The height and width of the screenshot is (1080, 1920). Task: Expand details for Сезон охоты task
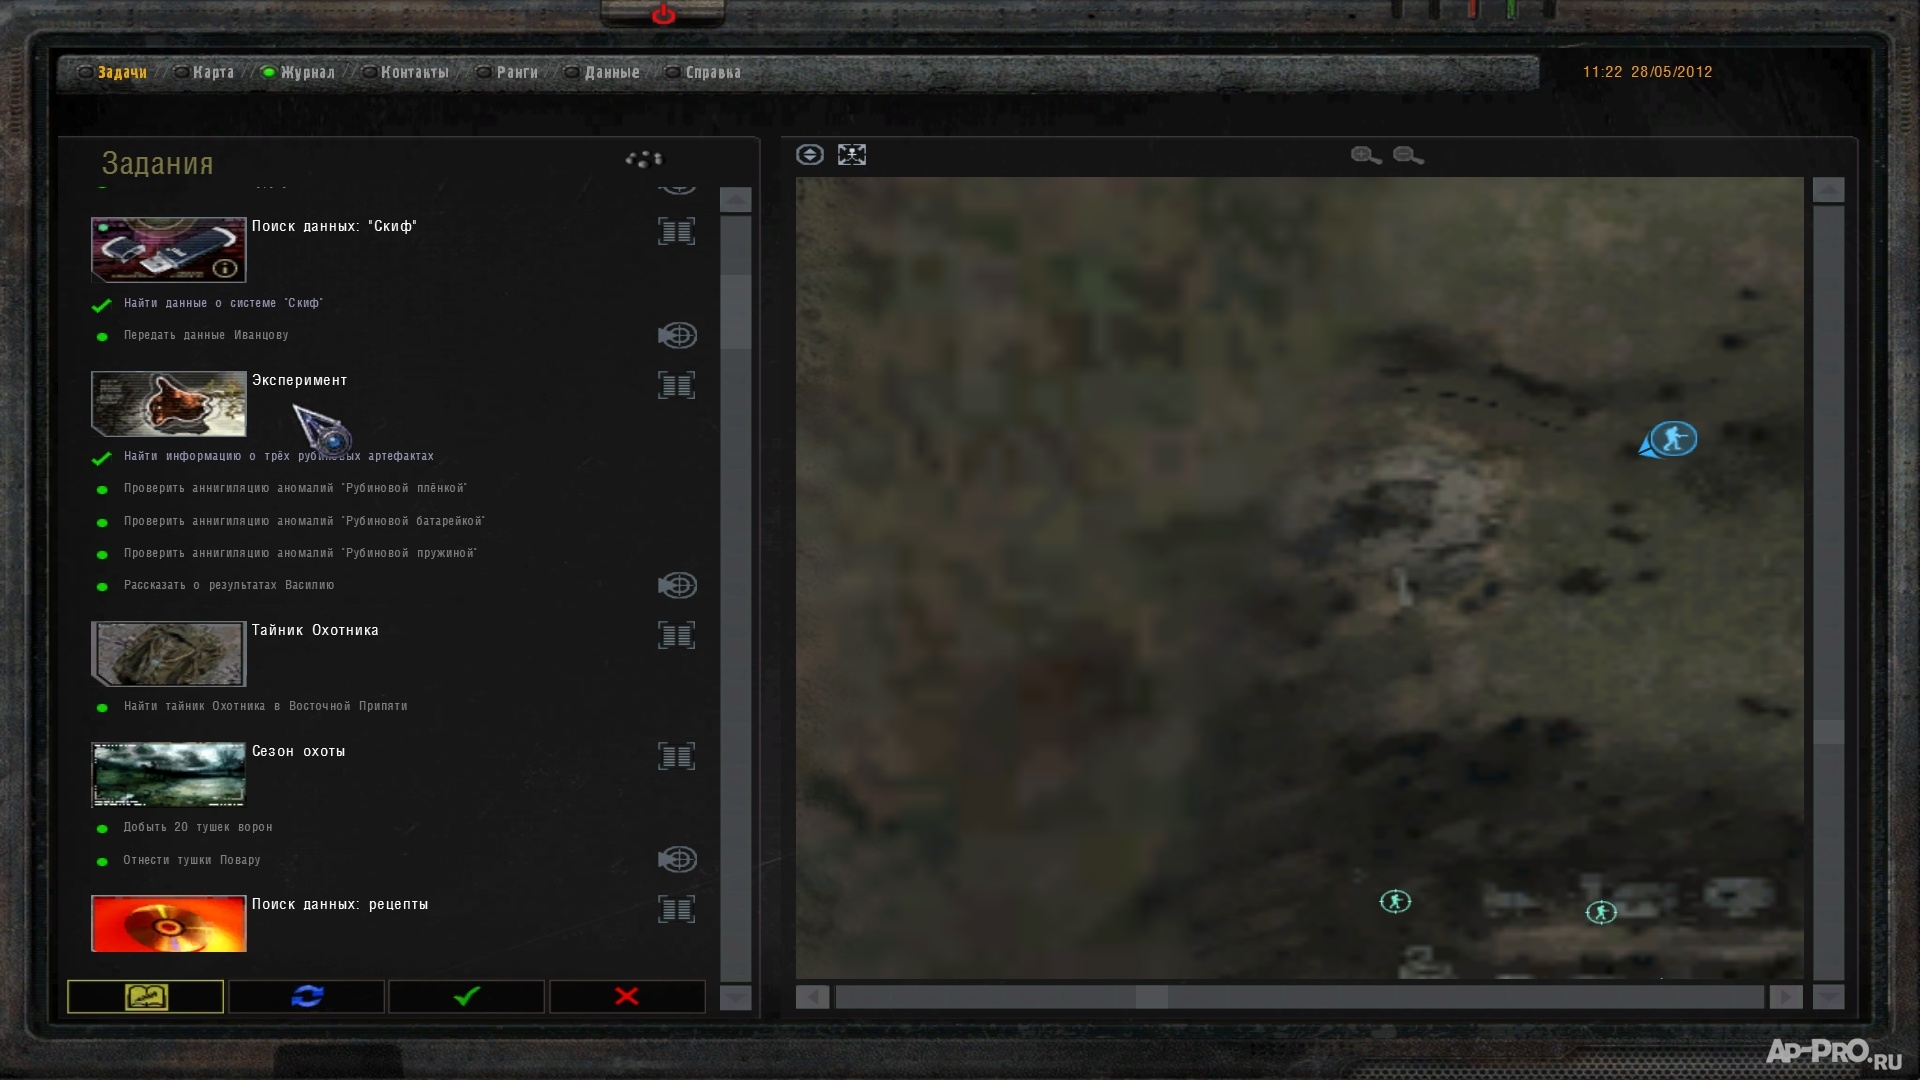(676, 756)
